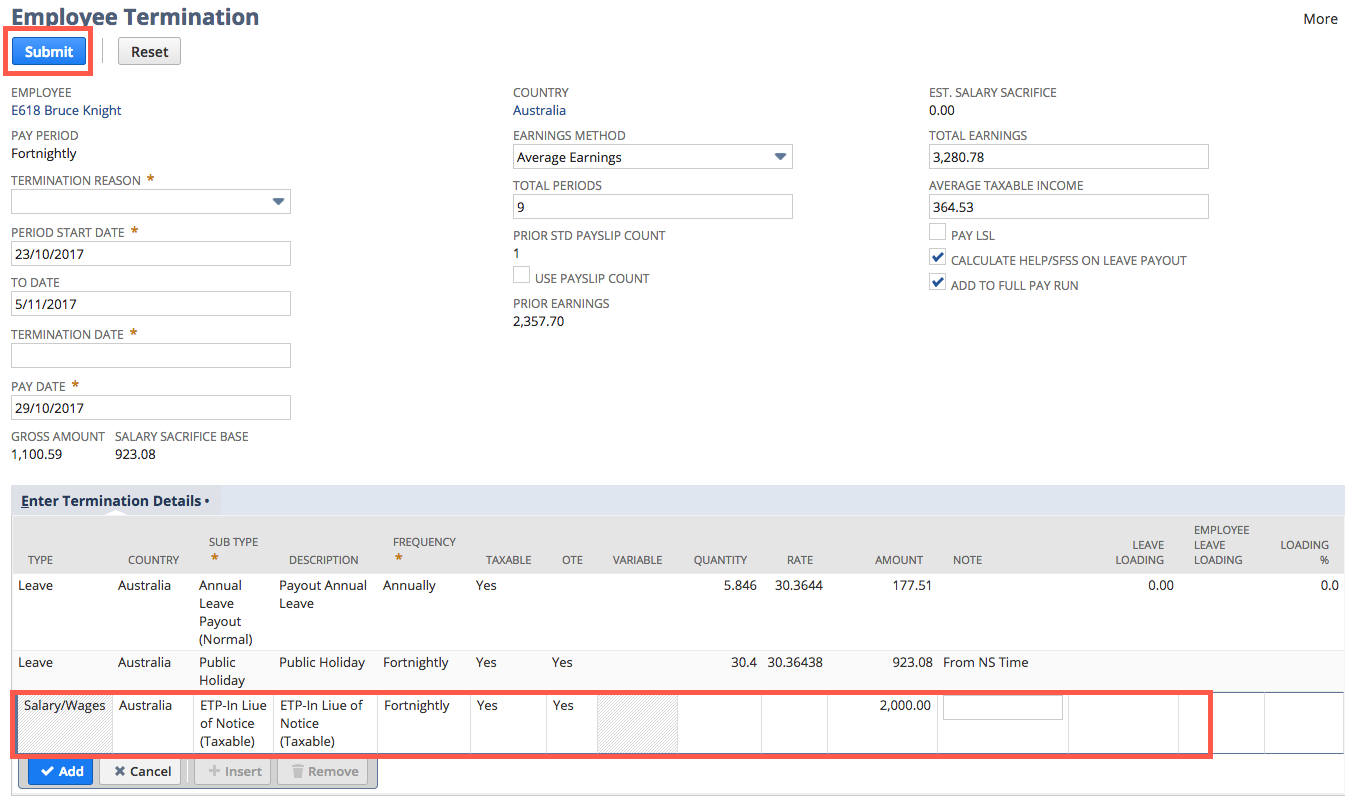Viewport: 1345px width, 803px height.
Task: Click the Cancel X icon
Action: [x=118, y=771]
